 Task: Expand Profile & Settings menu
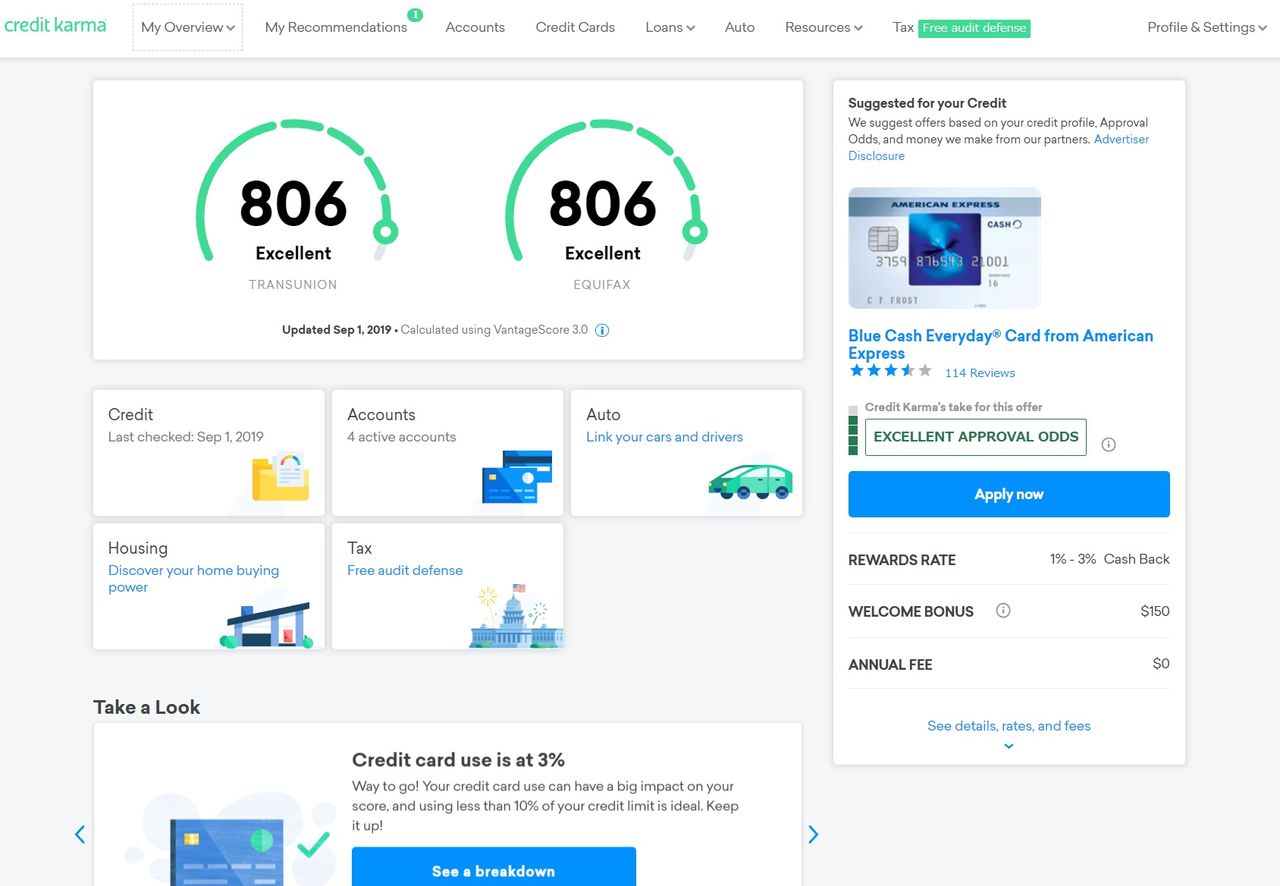coord(1207,27)
